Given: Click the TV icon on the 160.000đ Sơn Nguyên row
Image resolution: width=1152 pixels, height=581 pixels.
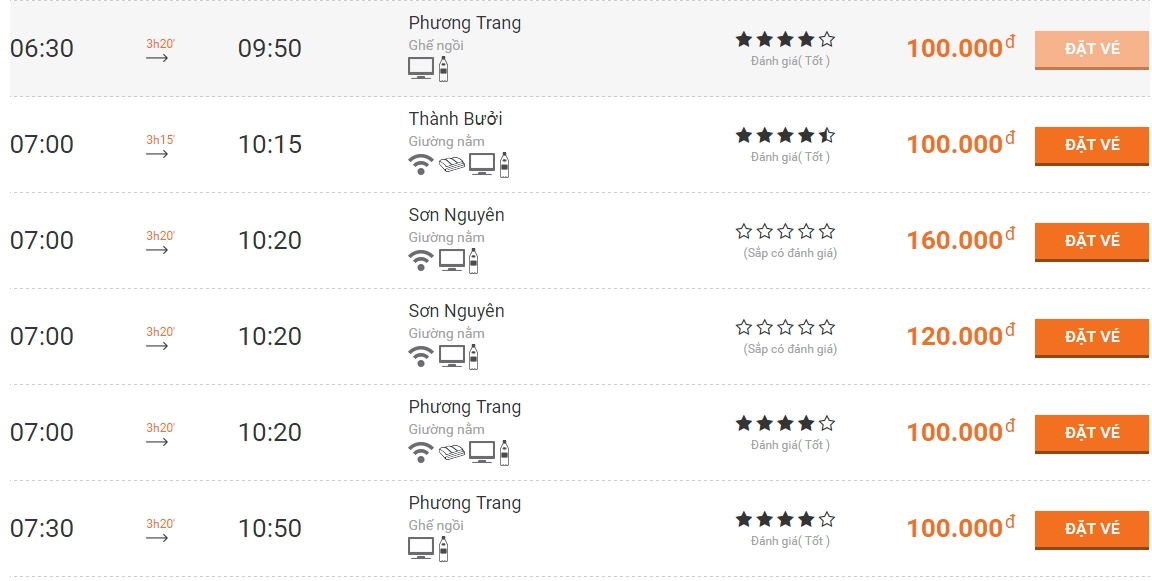Looking at the screenshot, I should click(452, 261).
